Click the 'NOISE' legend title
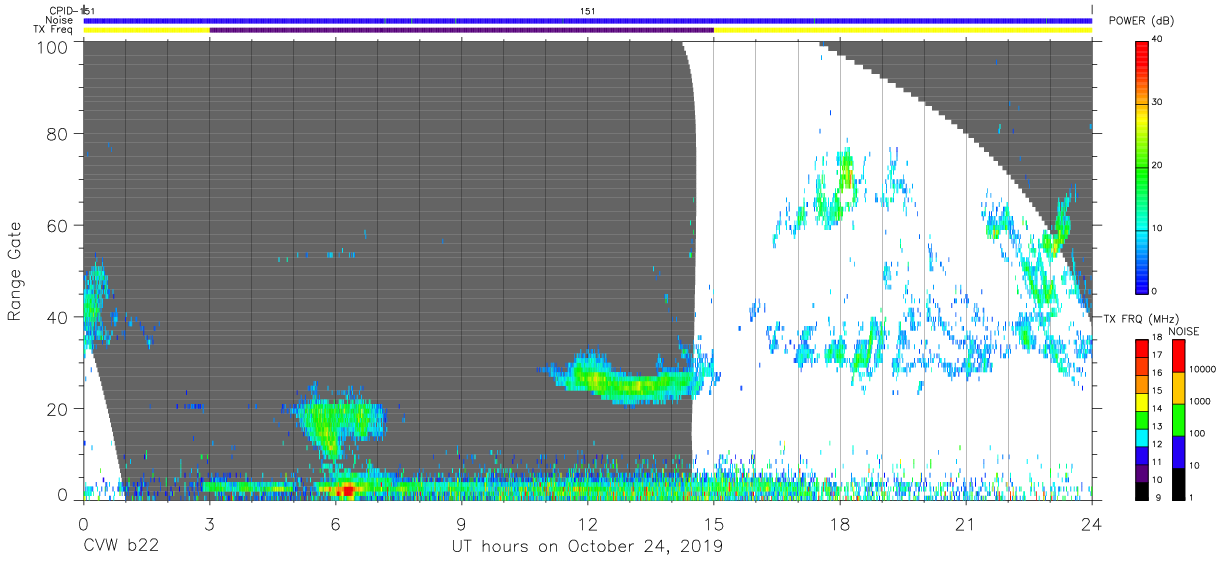The width and height of the screenshot is (1228, 567). point(1184,331)
